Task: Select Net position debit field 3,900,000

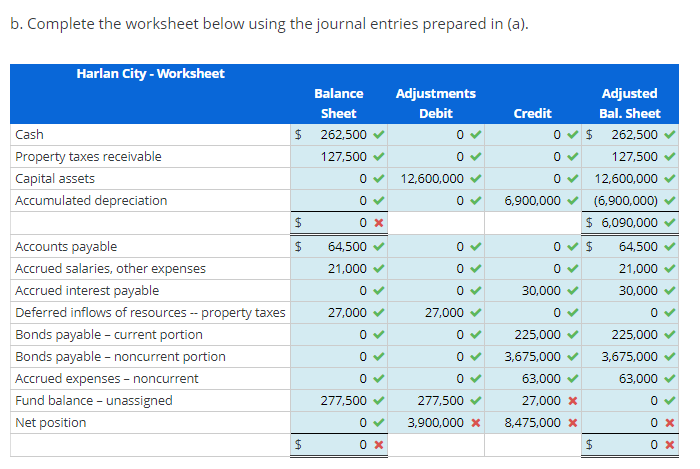Action: click(436, 423)
